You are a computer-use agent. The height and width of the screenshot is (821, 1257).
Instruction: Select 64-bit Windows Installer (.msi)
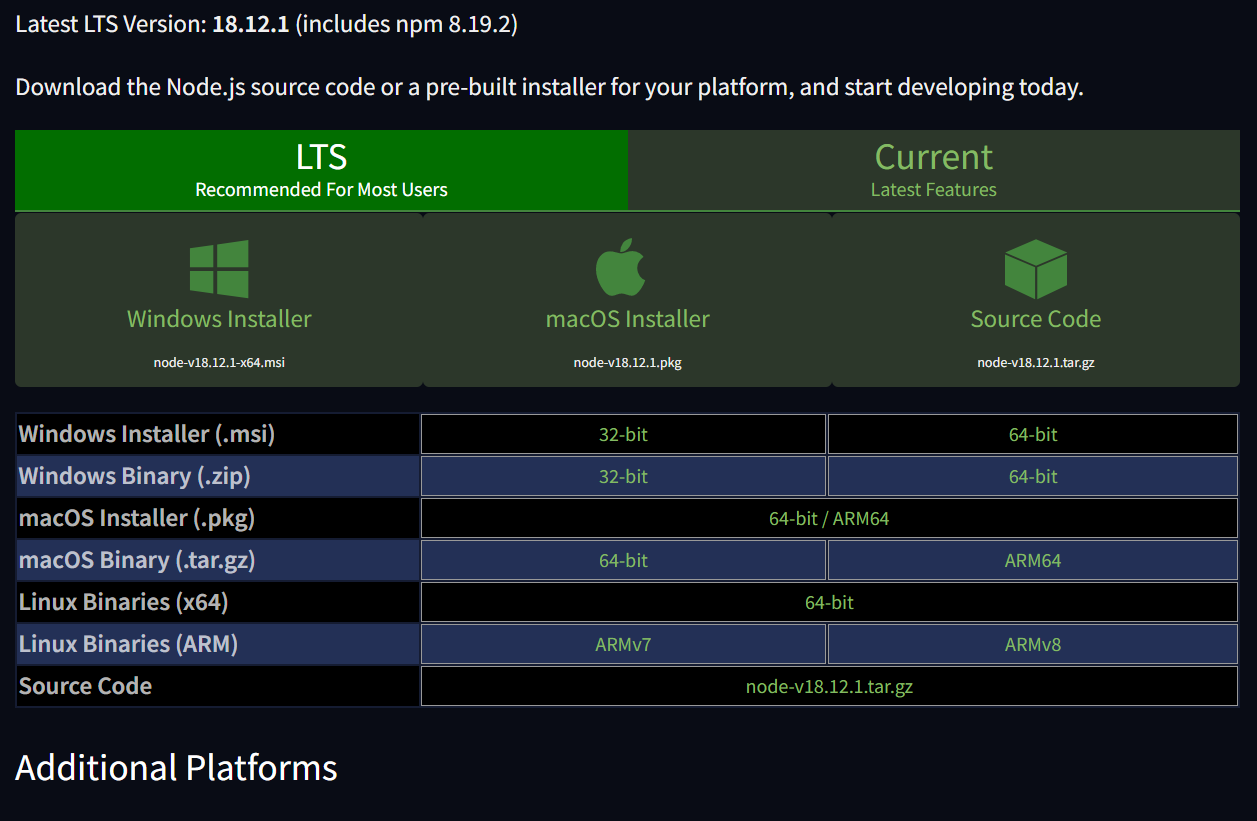tap(1032, 434)
